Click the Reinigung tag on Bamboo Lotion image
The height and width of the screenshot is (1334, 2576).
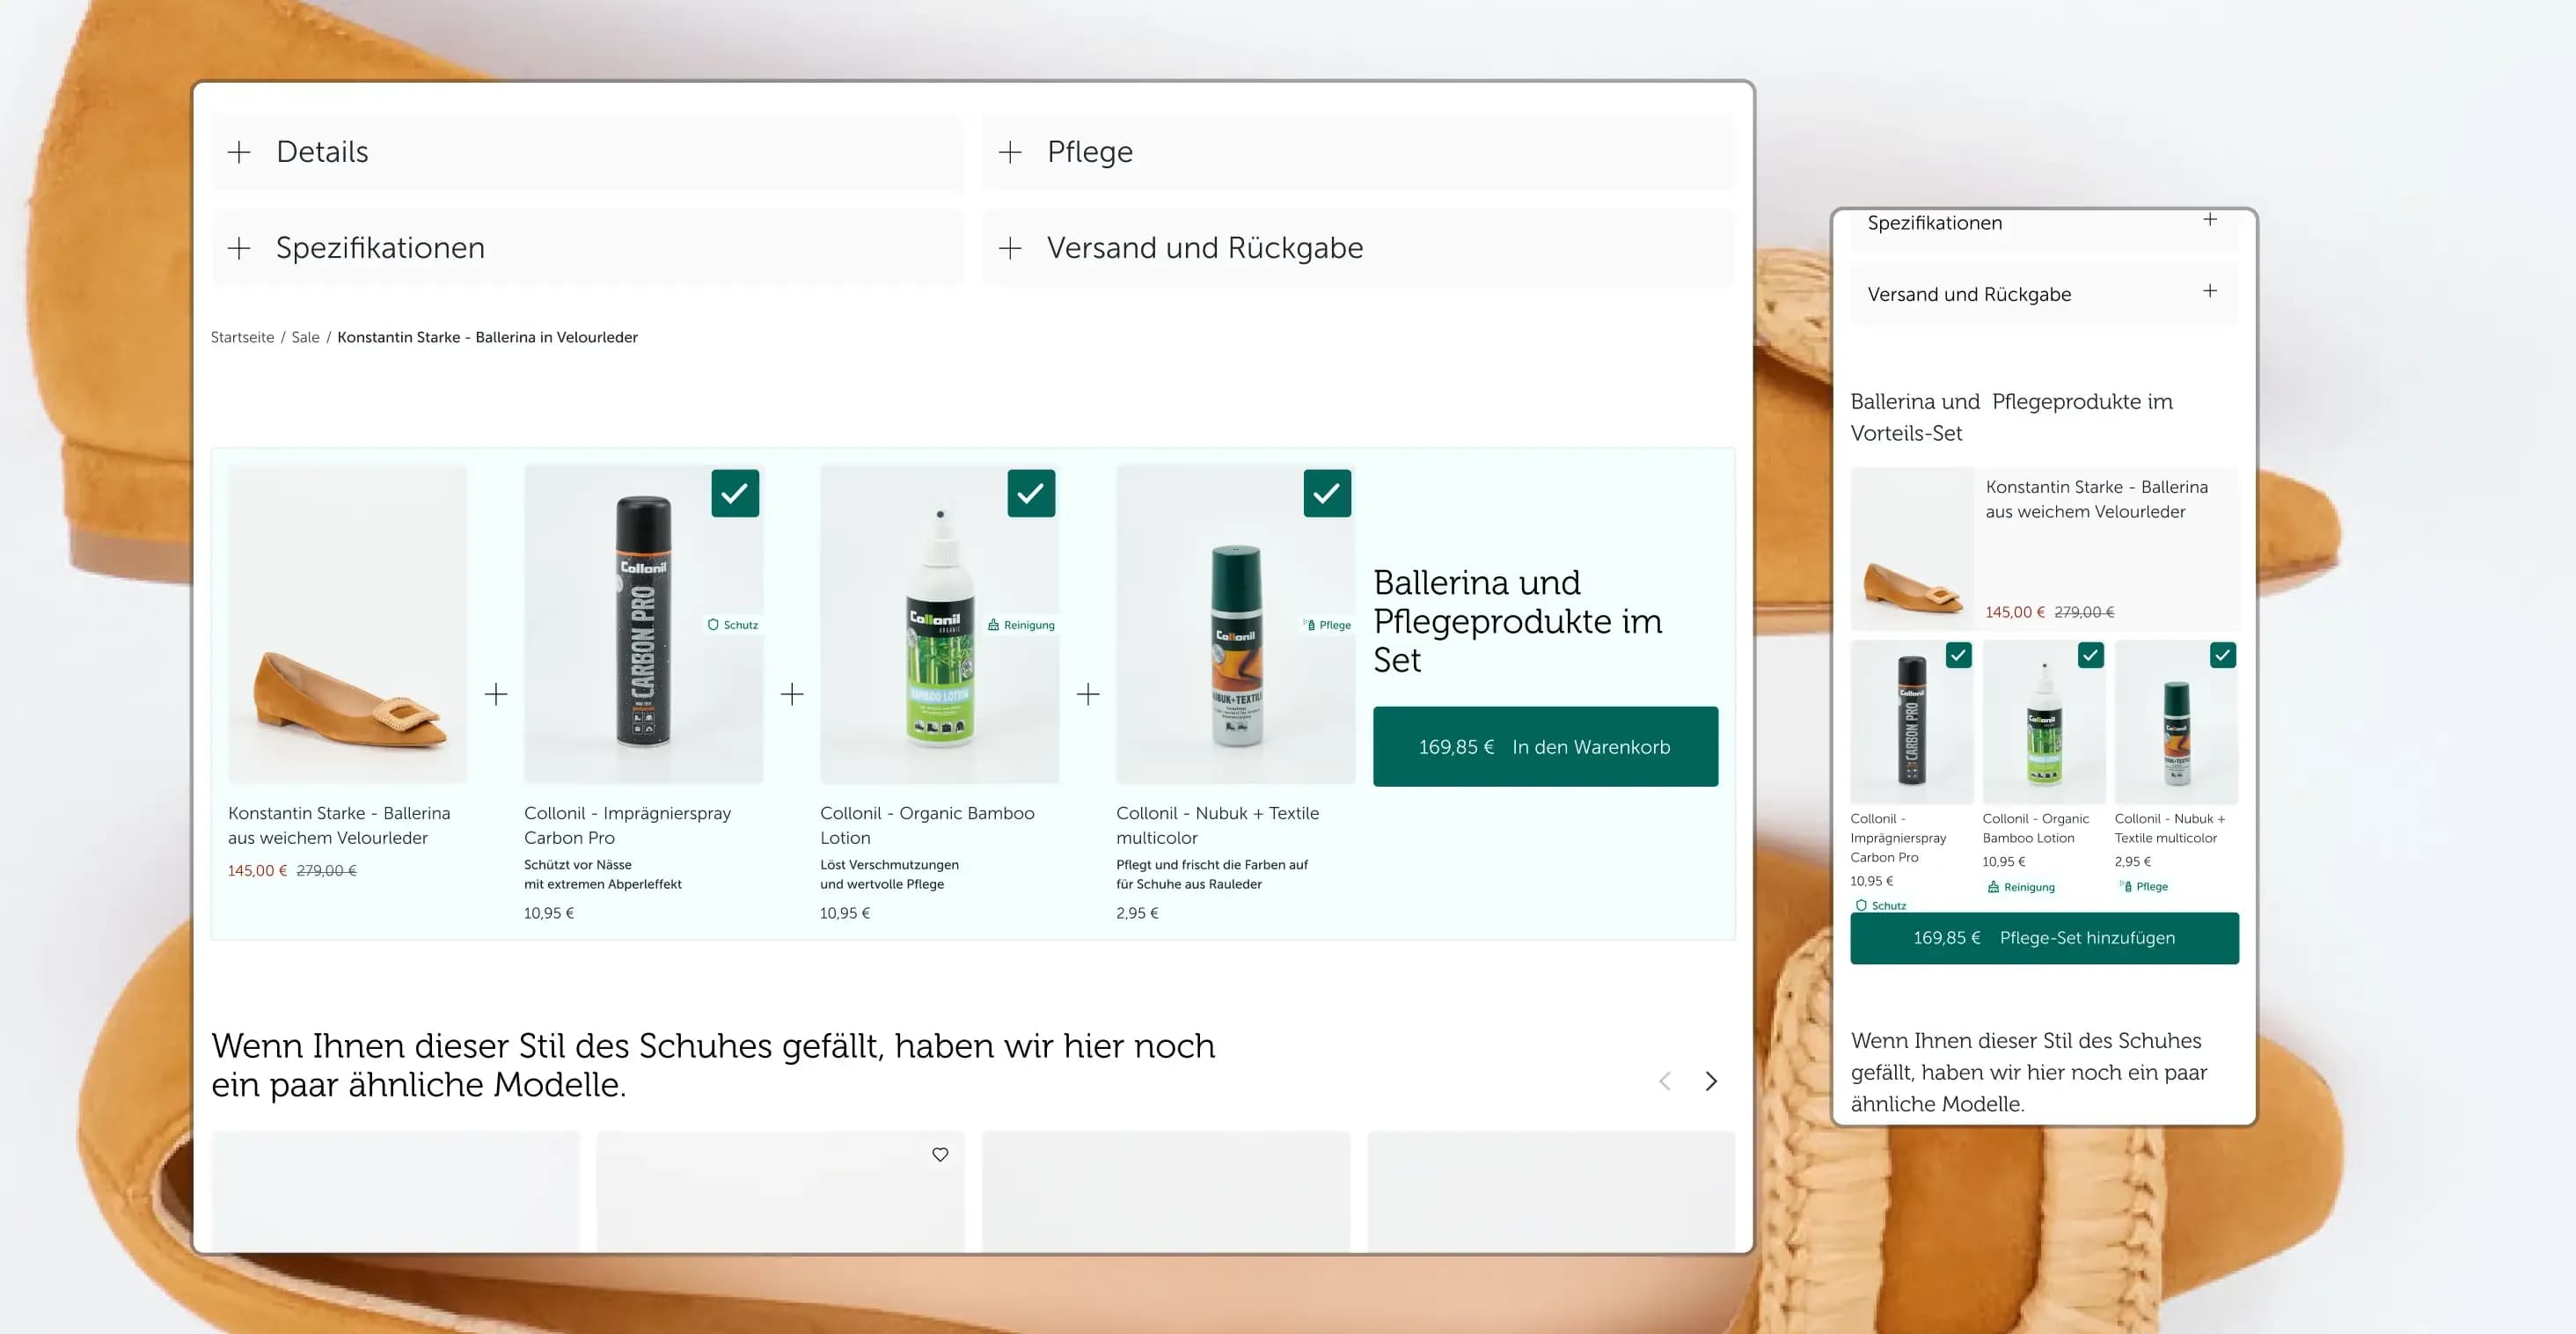click(1021, 625)
